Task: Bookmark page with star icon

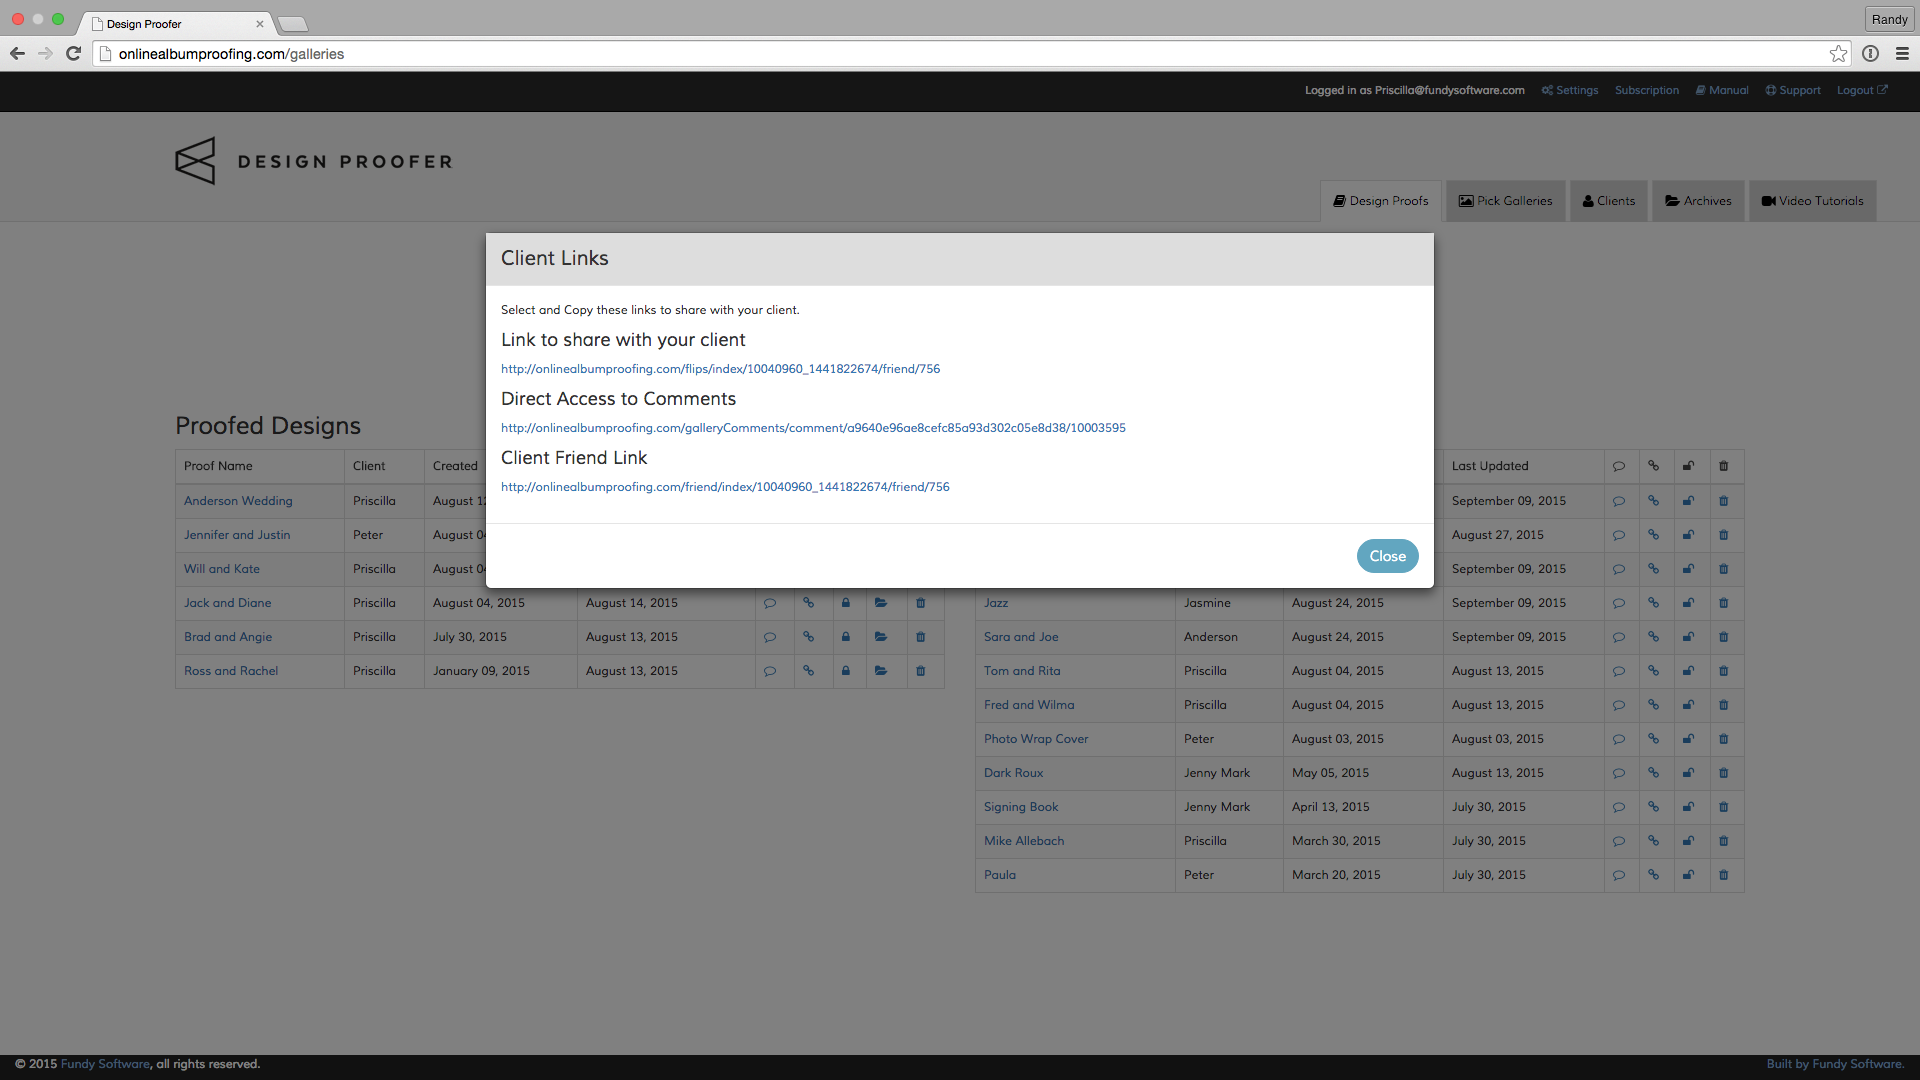Action: pos(1838,54)
